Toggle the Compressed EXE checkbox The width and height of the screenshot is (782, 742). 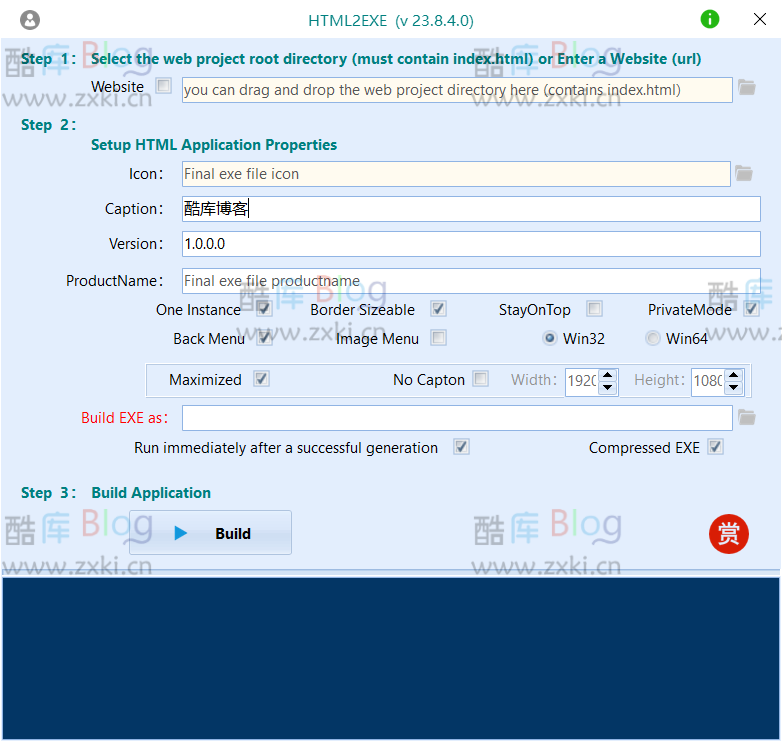click(715, 447)
